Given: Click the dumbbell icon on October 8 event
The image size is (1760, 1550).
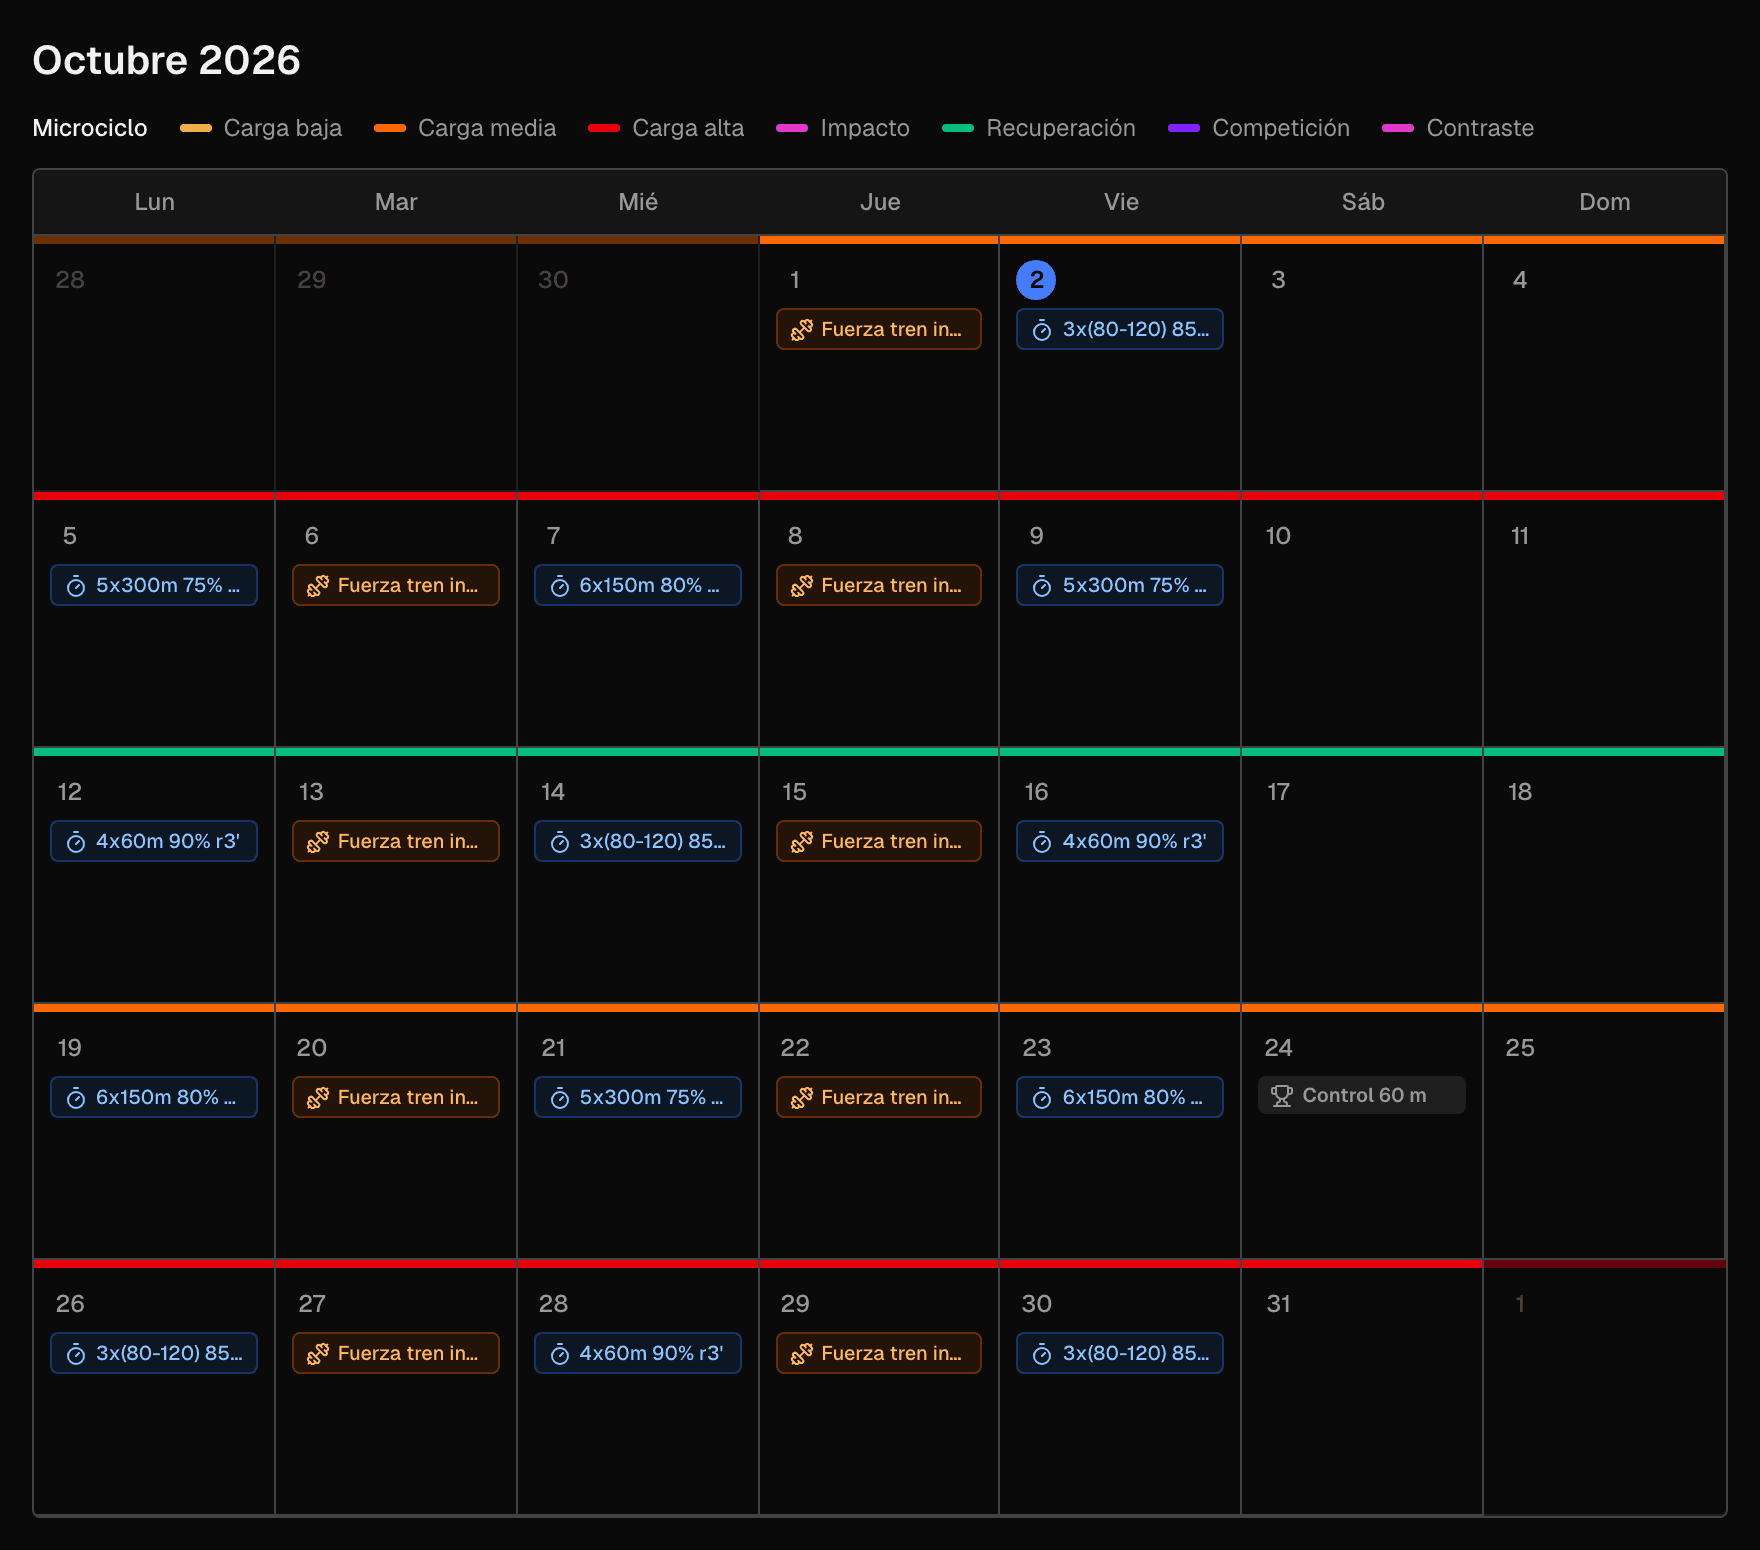Looking at the screenshot, I should [802, 586].
